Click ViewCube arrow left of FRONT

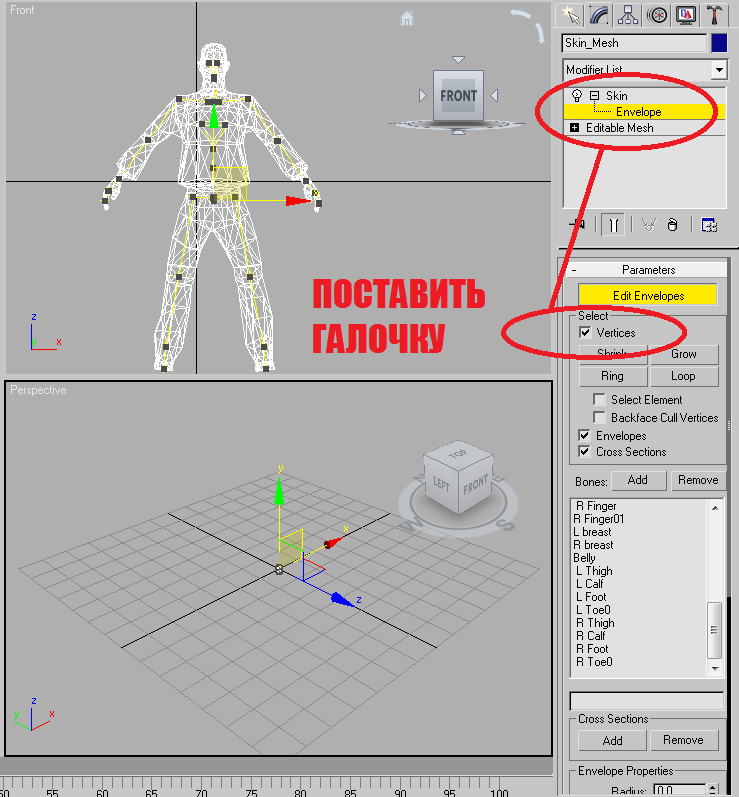[x=422, y=96]
